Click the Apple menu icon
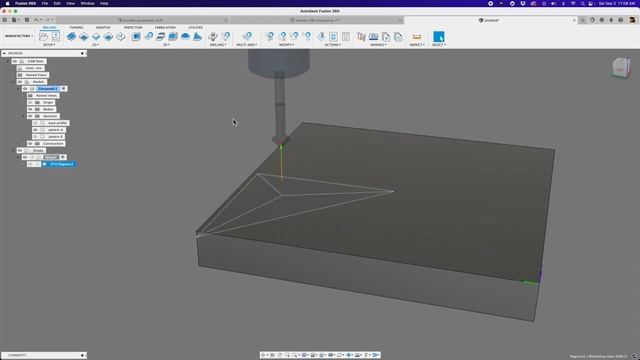 click(7, 3)
